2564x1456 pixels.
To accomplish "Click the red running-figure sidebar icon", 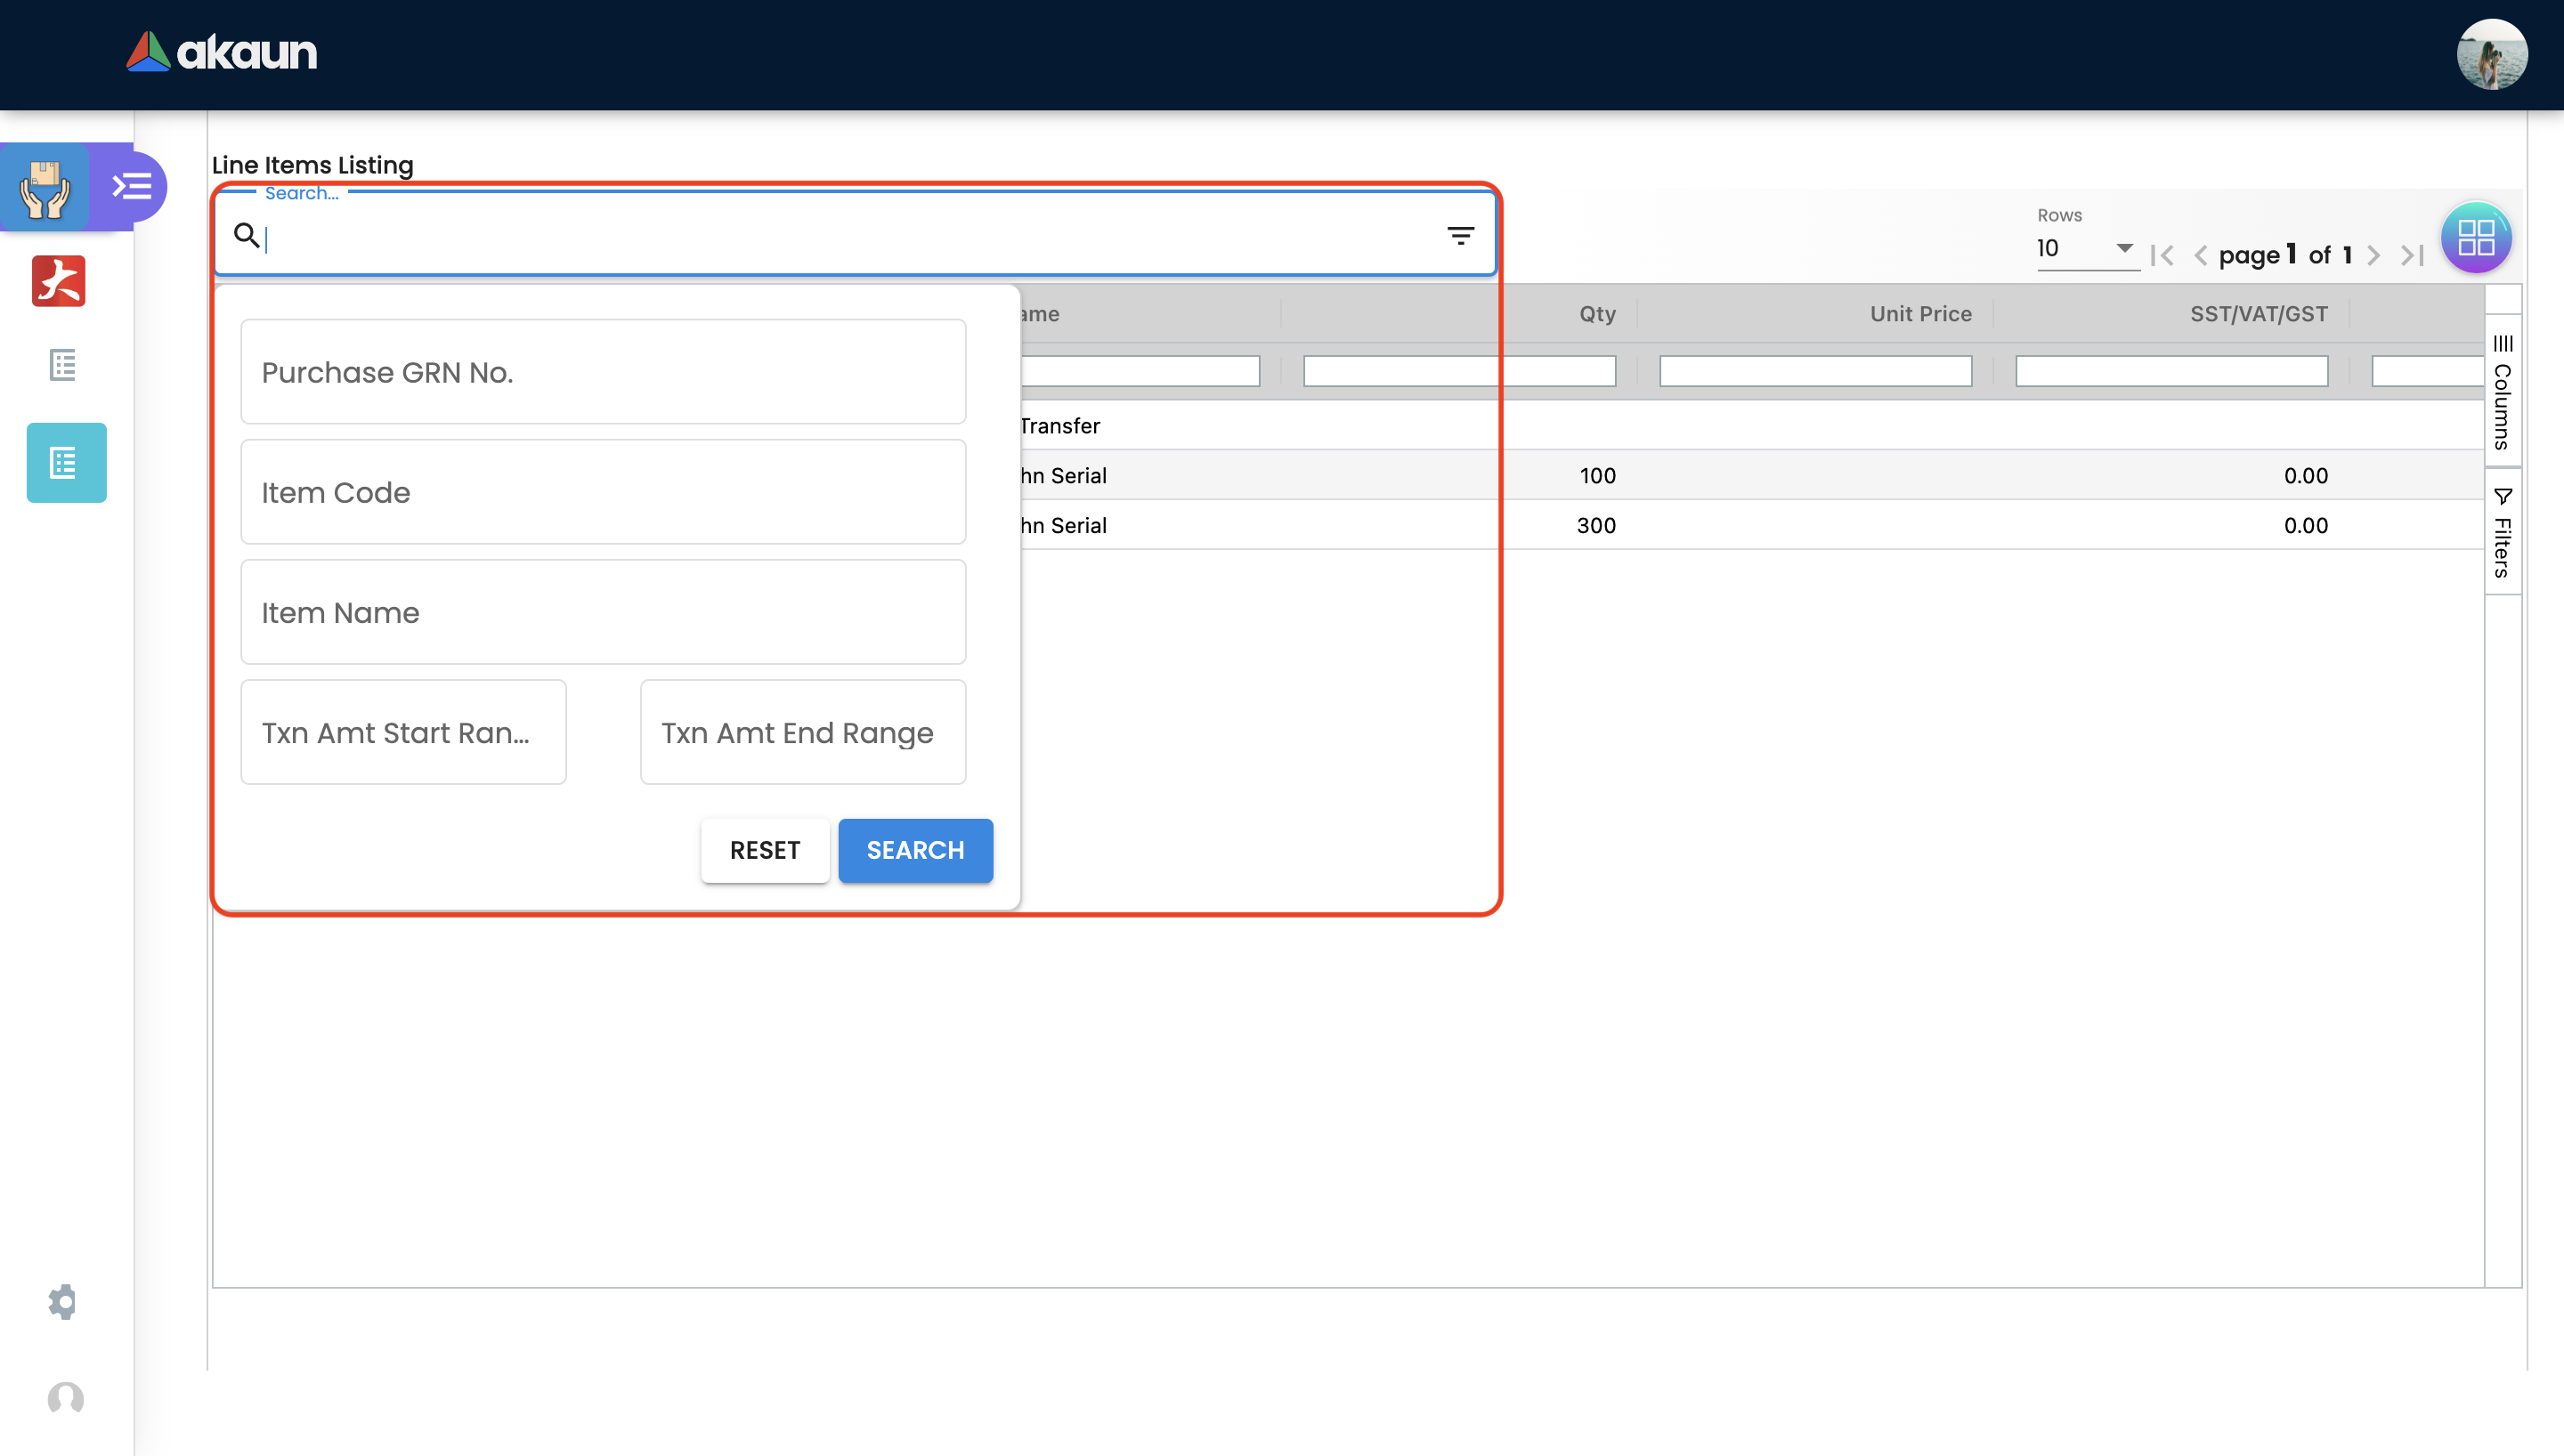I will (59, 281).
